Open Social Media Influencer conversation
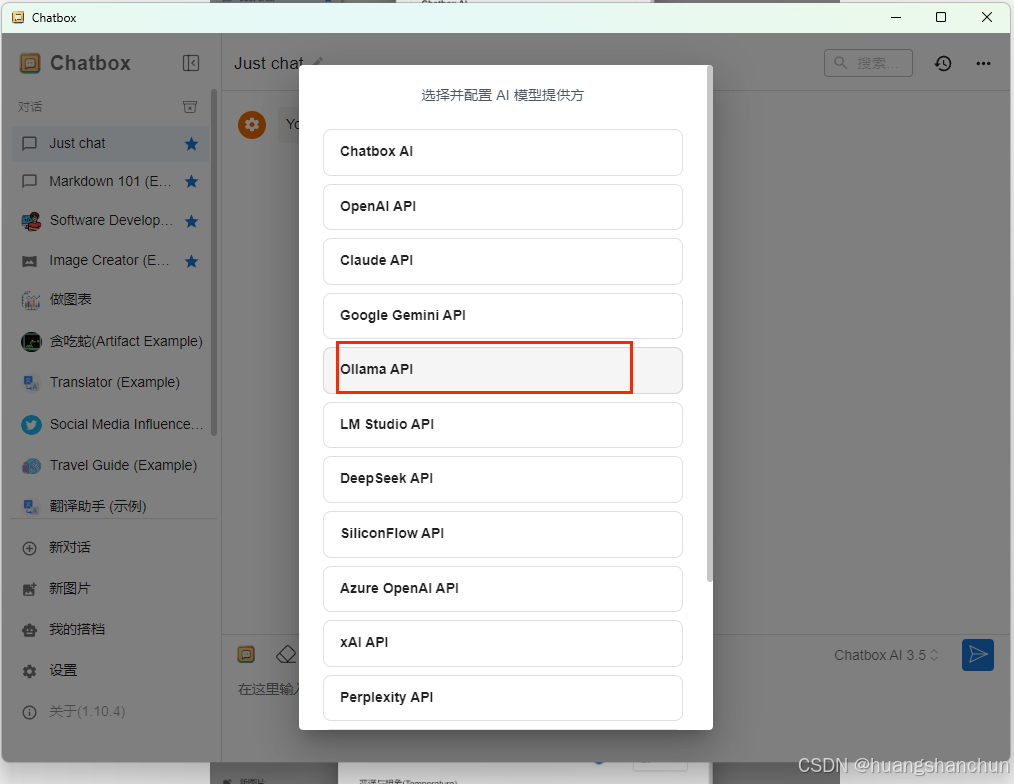This screenshot has height=784, width=1014. coord(110,424)
